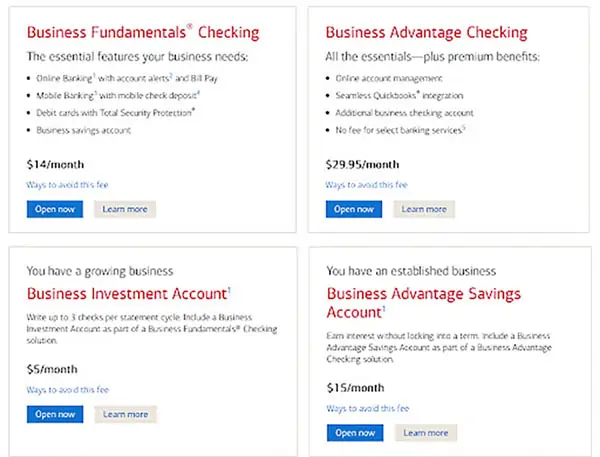View ways to avoid $29.95/month fee

coord(367,185)
